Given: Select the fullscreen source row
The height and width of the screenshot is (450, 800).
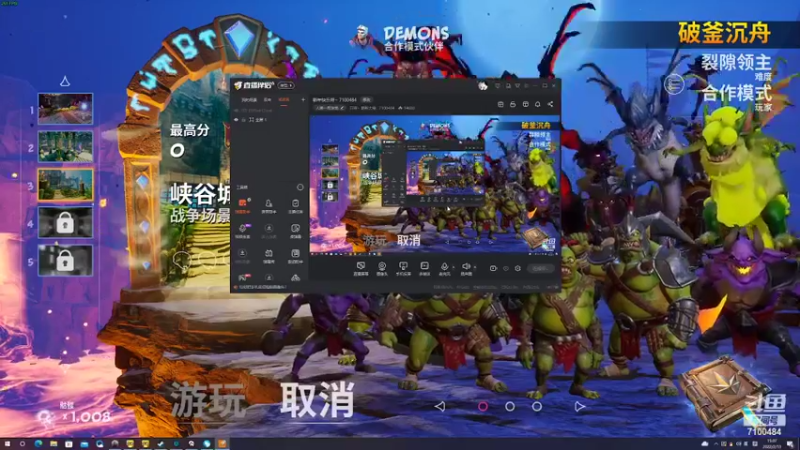Looking at the screenshot, I should pyautogui.click(x=269, y=120).
